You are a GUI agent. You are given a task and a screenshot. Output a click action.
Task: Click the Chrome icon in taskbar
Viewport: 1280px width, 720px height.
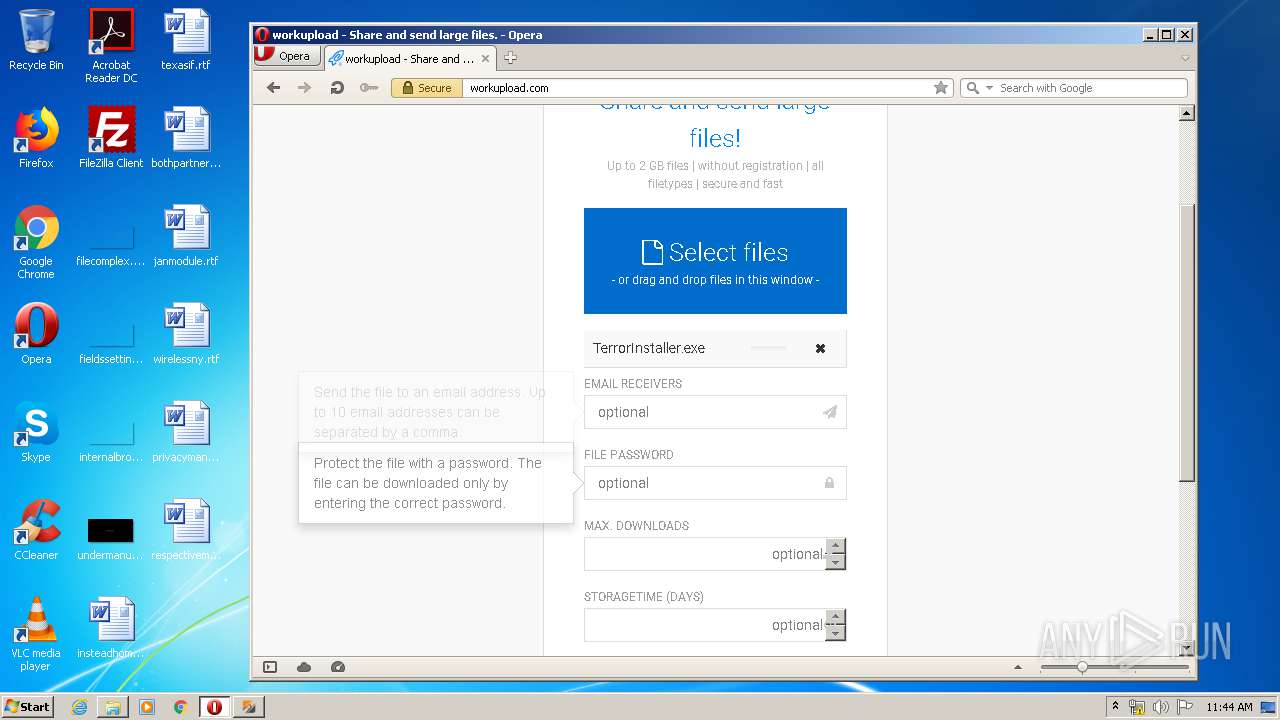pos(181,707)
